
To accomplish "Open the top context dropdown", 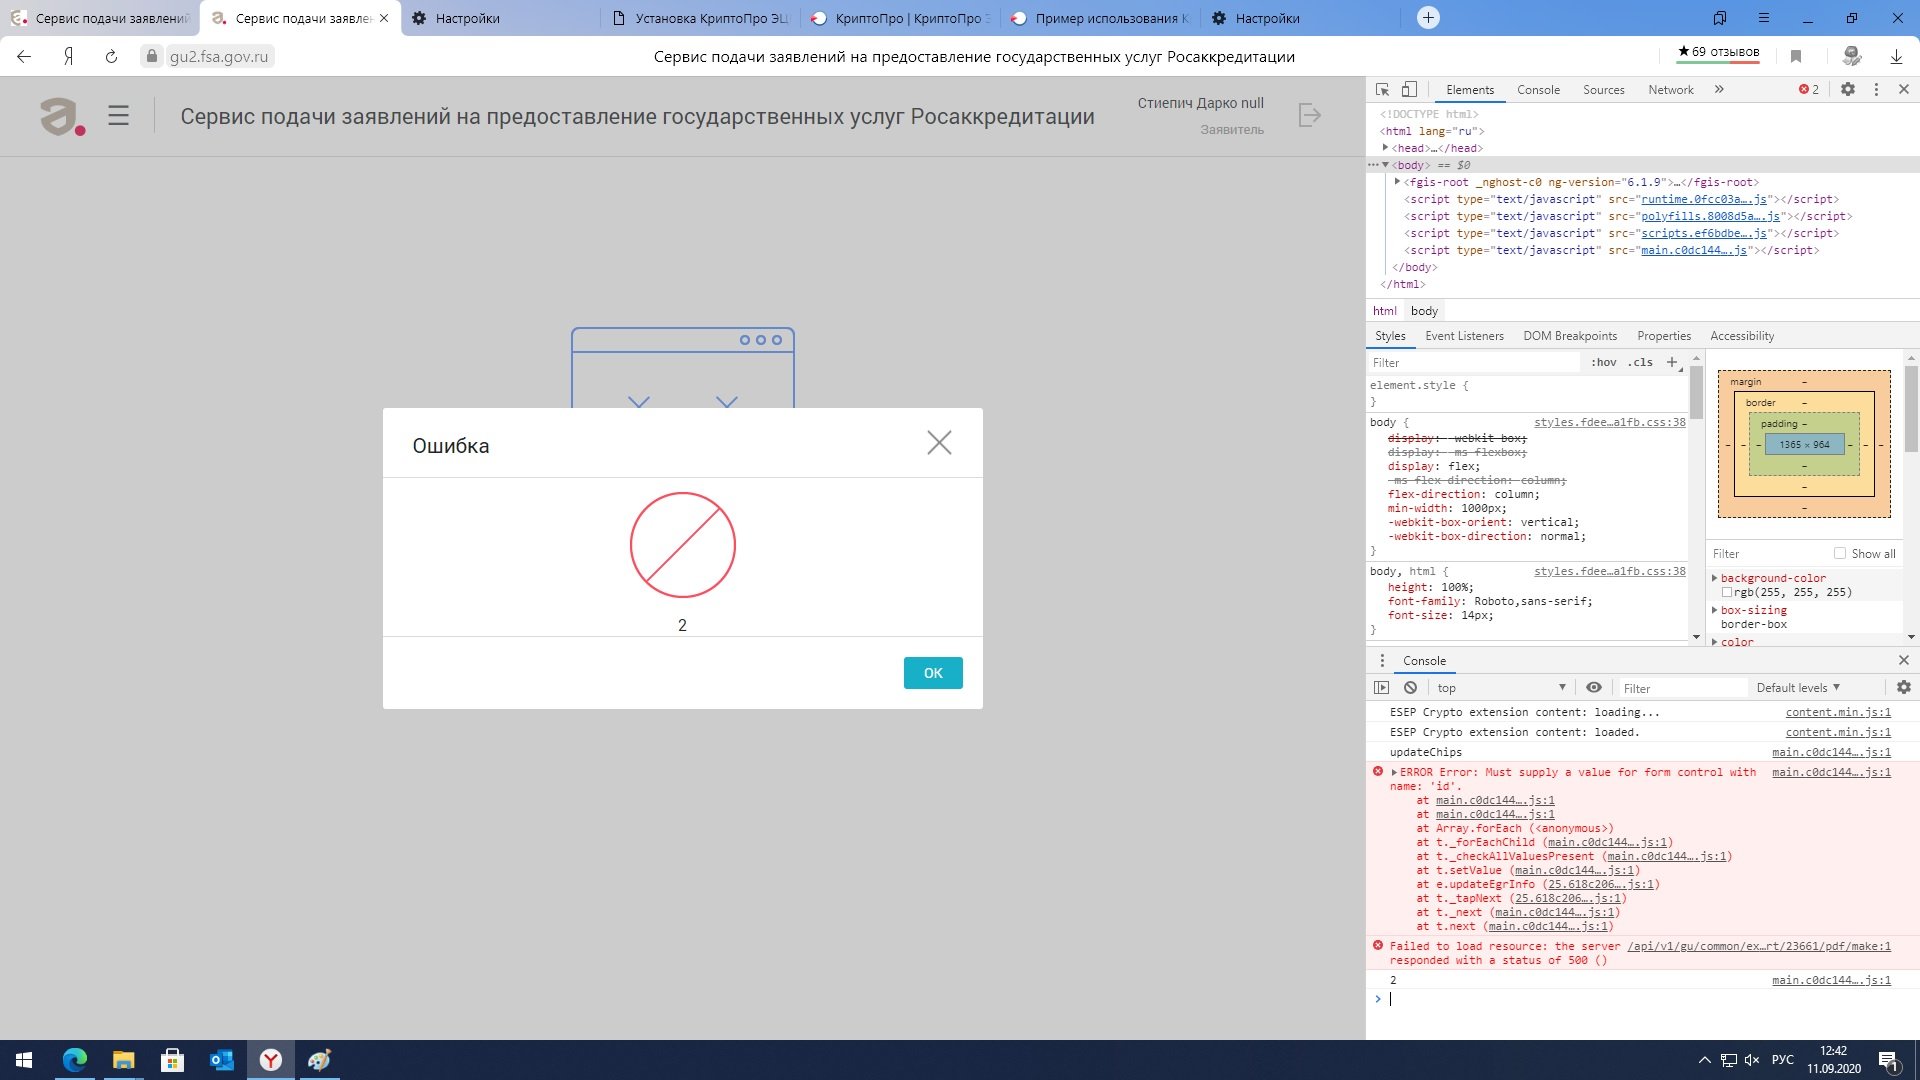I will point(1500,688).
